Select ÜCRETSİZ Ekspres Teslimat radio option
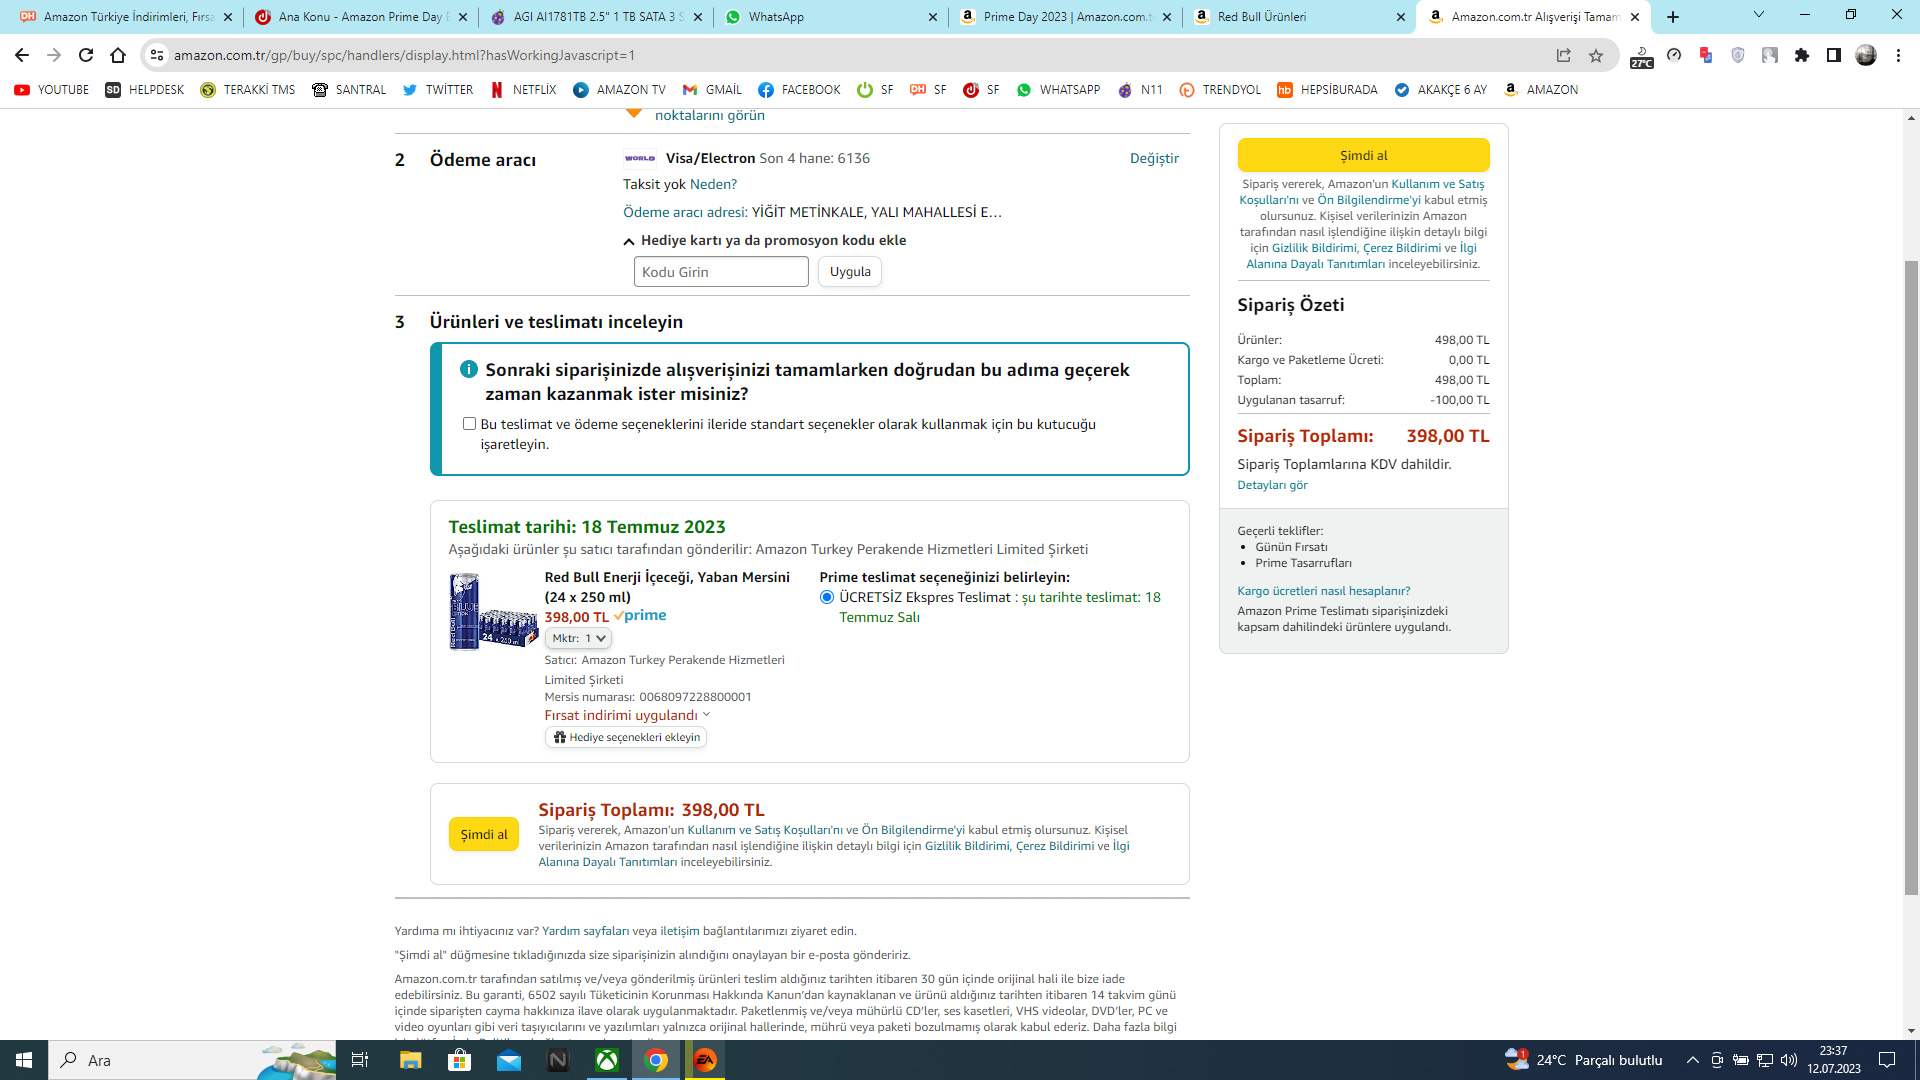Viewport: 1920px width, 1080px height. point(826,597)
